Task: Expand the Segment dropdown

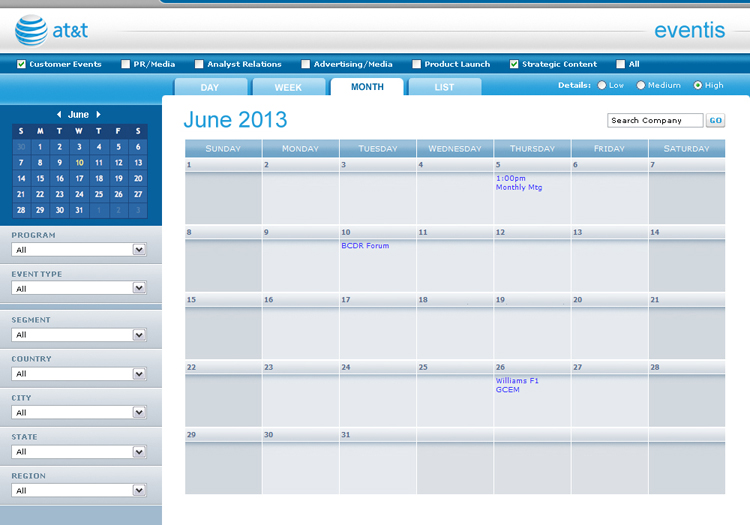Action: coord(79,335)
